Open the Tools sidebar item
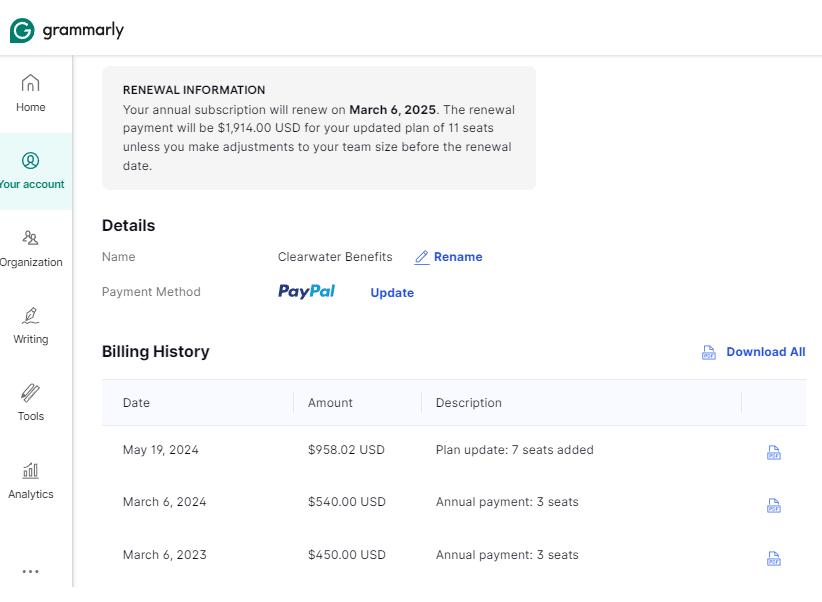The image size is (822, 602). tap(30, 403)
